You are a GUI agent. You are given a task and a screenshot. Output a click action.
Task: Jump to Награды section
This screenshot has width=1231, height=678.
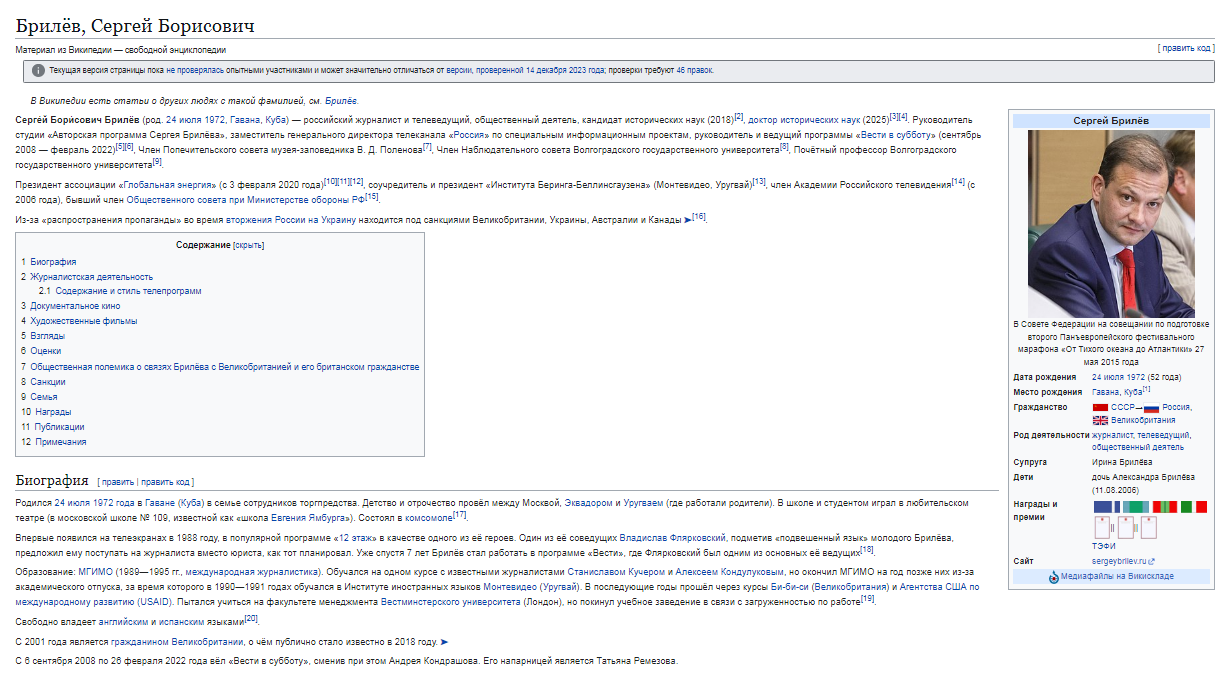tap(45, 412)
